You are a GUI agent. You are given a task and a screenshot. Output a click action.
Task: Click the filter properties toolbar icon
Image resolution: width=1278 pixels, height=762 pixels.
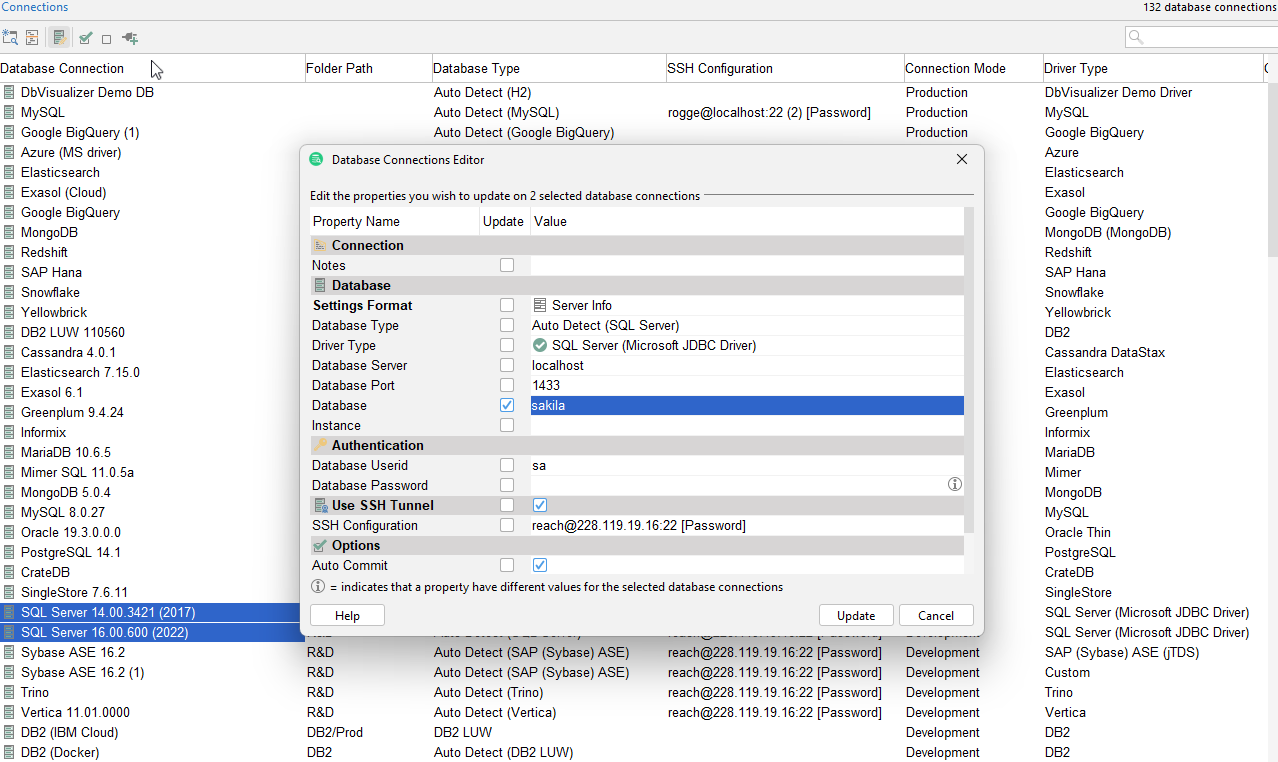[x=30, y=38]
